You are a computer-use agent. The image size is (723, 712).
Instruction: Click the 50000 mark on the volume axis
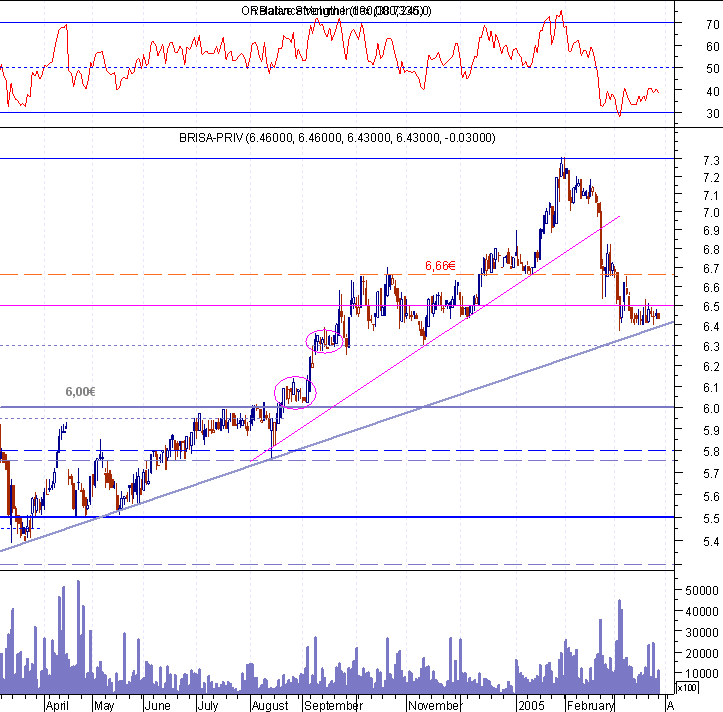click(702, 591)
